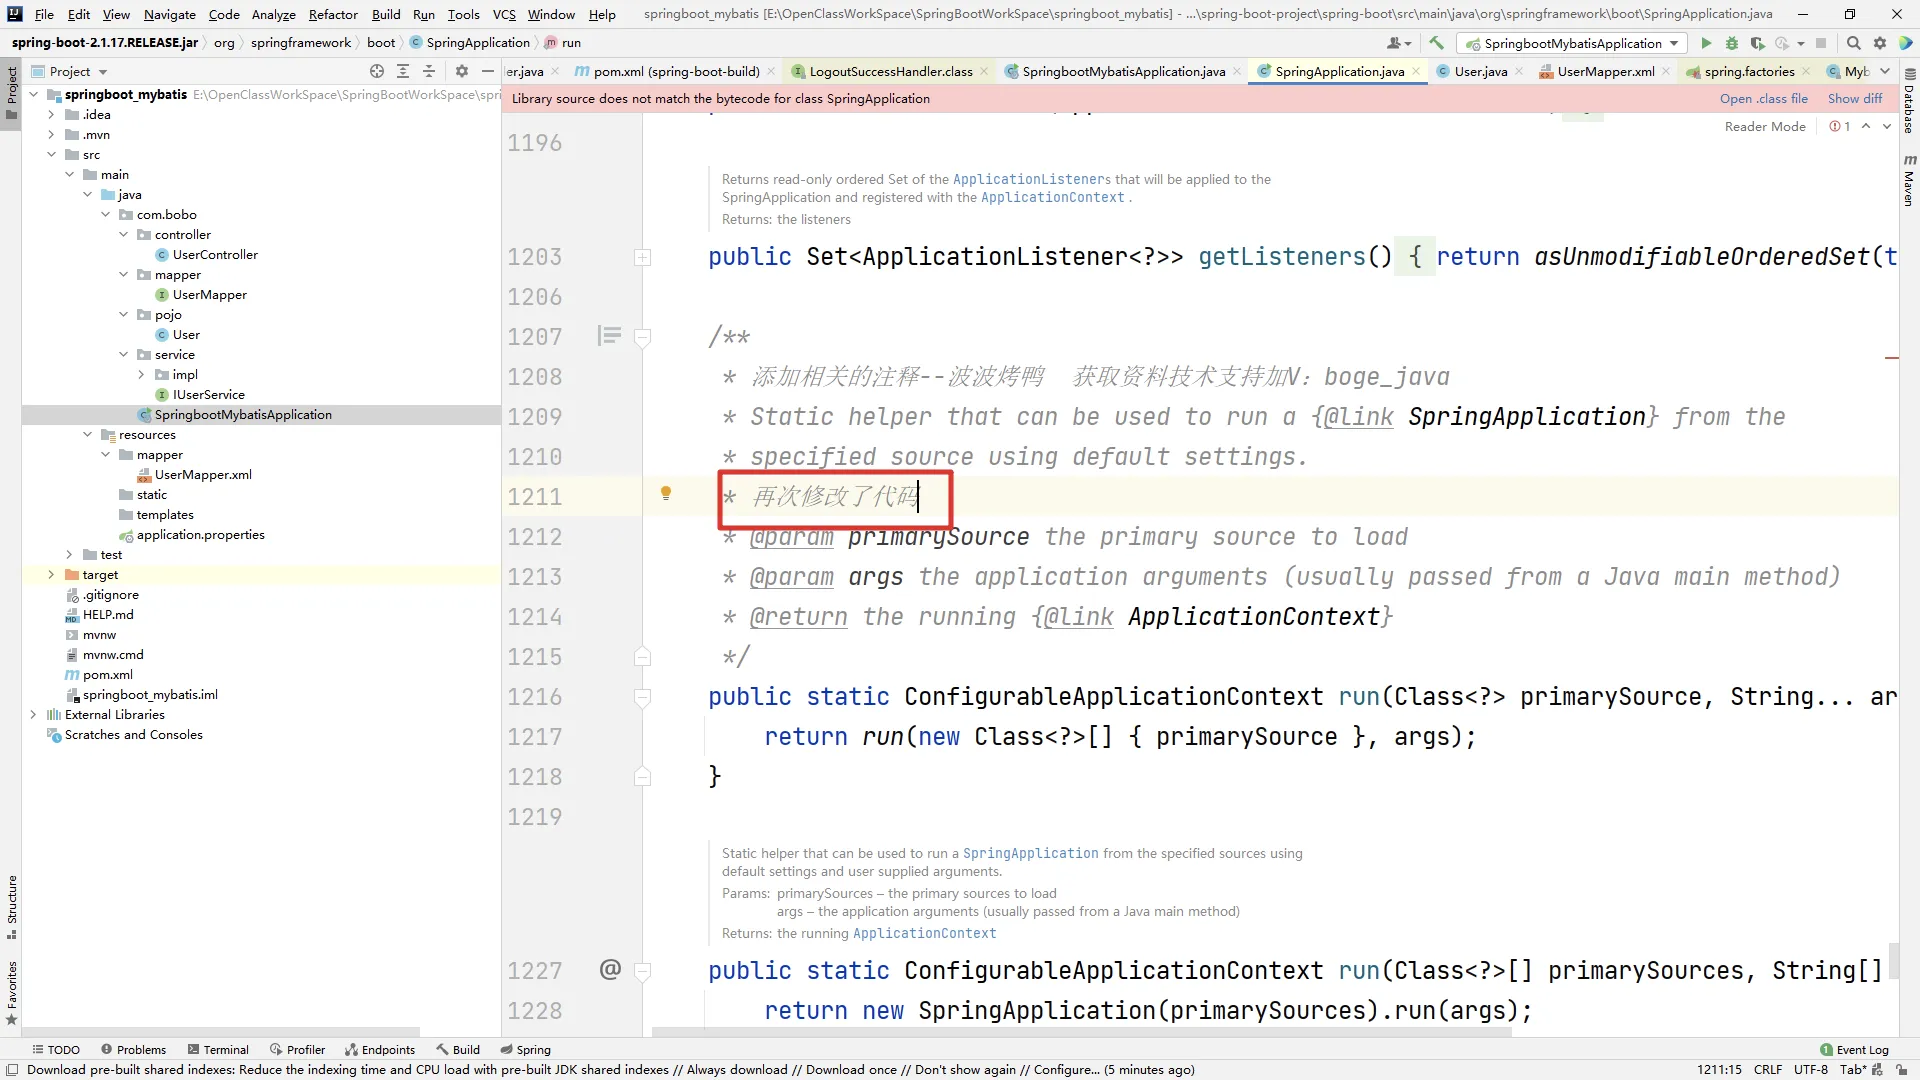Click the Open .class file link
This screenshot has width=1920, height=1080.
pos(1763,98)
